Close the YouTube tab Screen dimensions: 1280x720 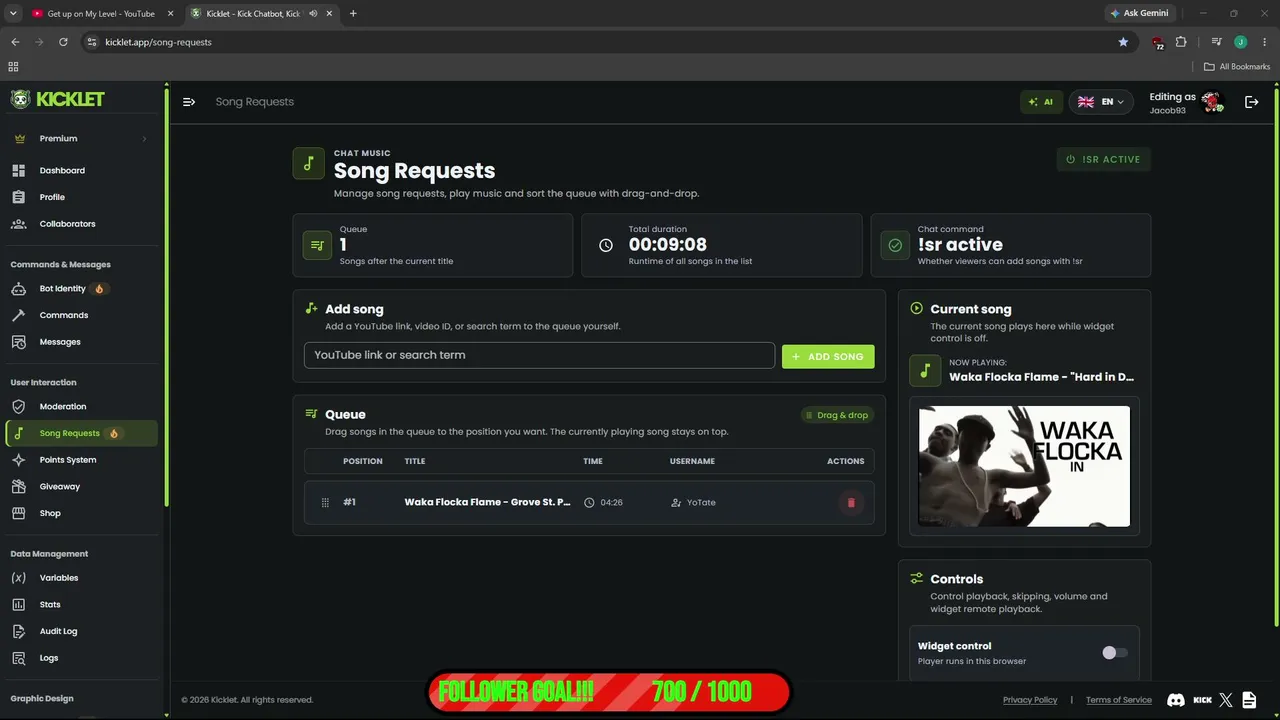coord(169,14)
